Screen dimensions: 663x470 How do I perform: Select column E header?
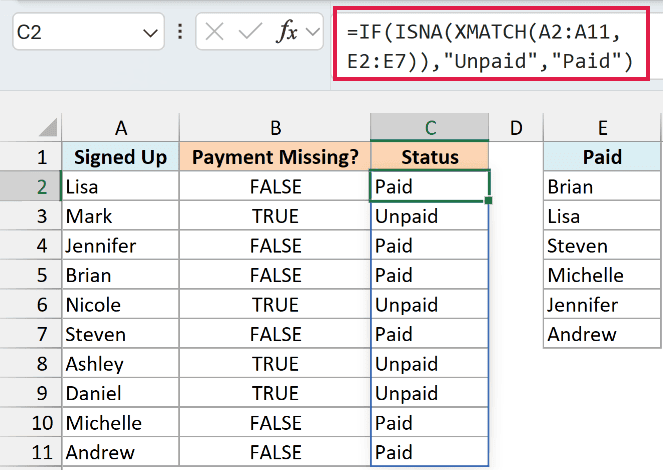point(602,127)
